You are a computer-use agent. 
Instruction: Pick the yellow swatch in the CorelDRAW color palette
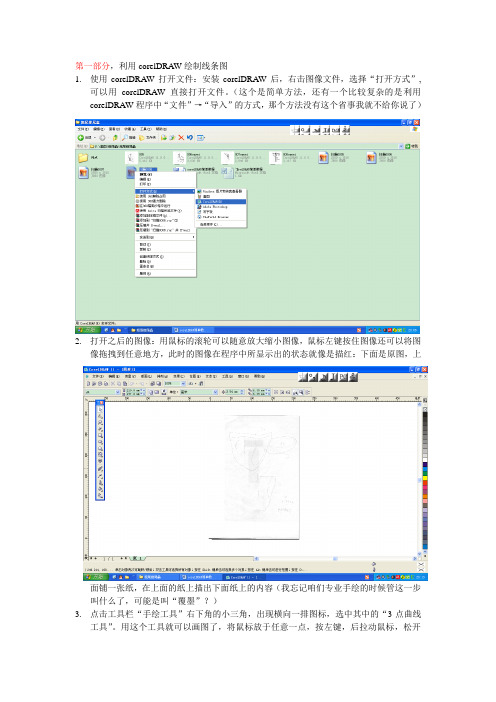coord(425,478)
